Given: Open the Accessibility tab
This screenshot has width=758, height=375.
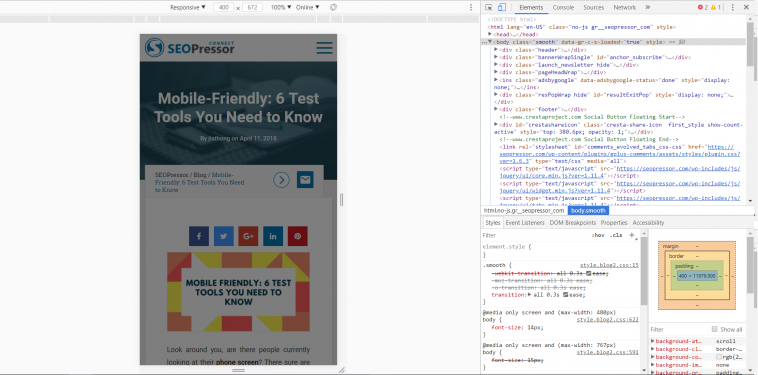Looking at the screenshot, I should point(648,223).
